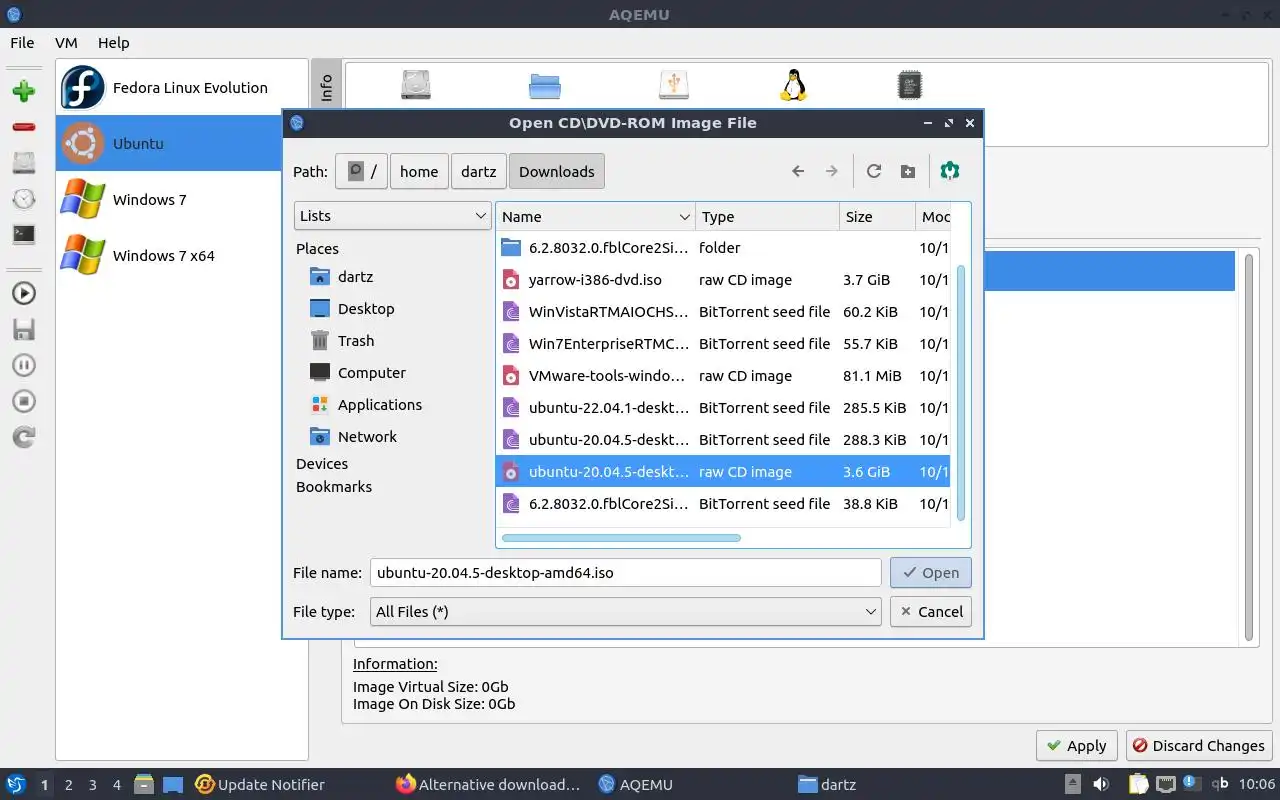Go back with the dialog back arrow
Image resolution: width=1280 pixels, height=800 pixels.
(798, 171)
